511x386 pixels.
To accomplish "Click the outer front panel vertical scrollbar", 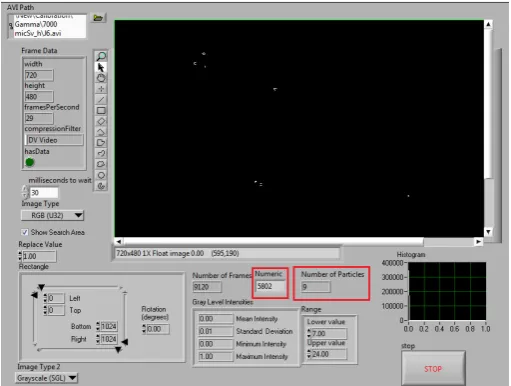I will coord(498,145).
